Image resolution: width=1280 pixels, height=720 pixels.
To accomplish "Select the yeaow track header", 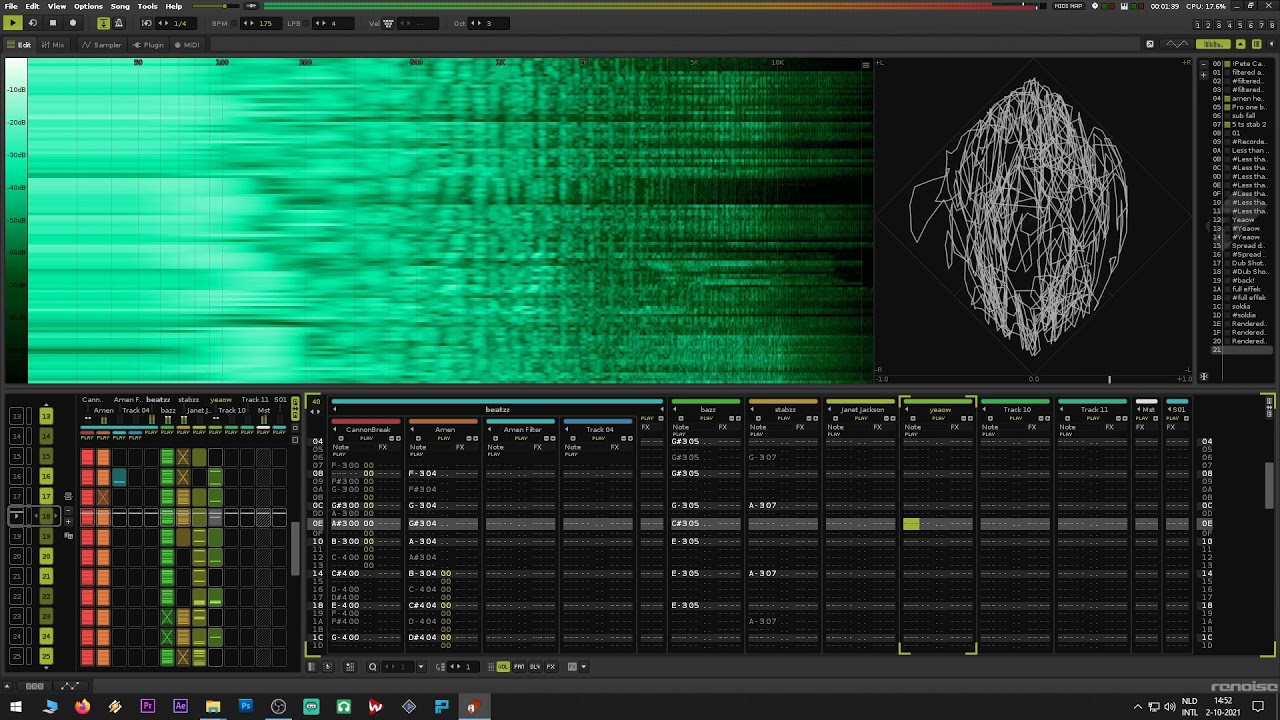I will coord(940,409).
